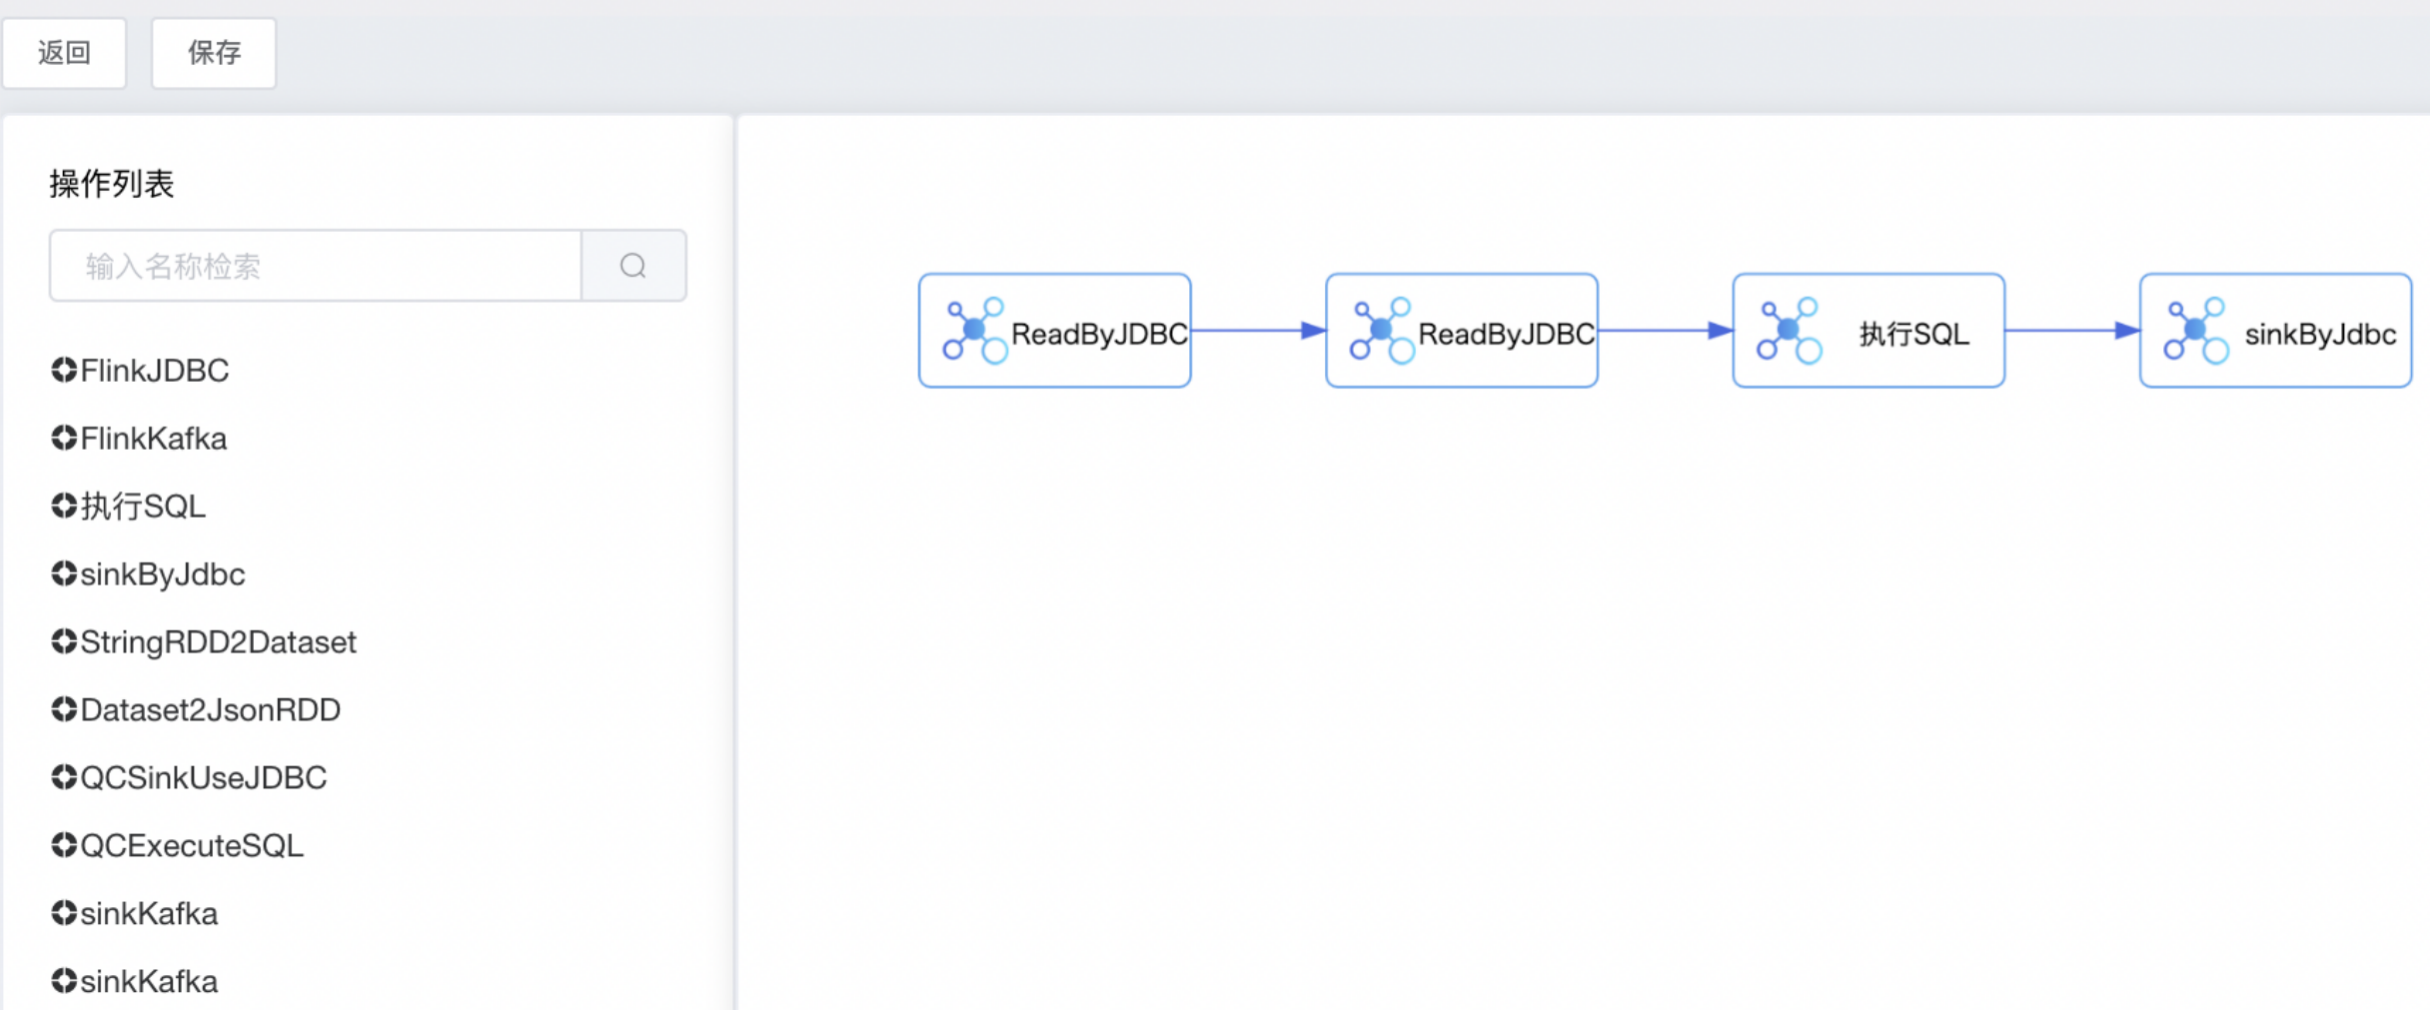Select QCSinkUseJDBC in the operation list

[204, 778]
